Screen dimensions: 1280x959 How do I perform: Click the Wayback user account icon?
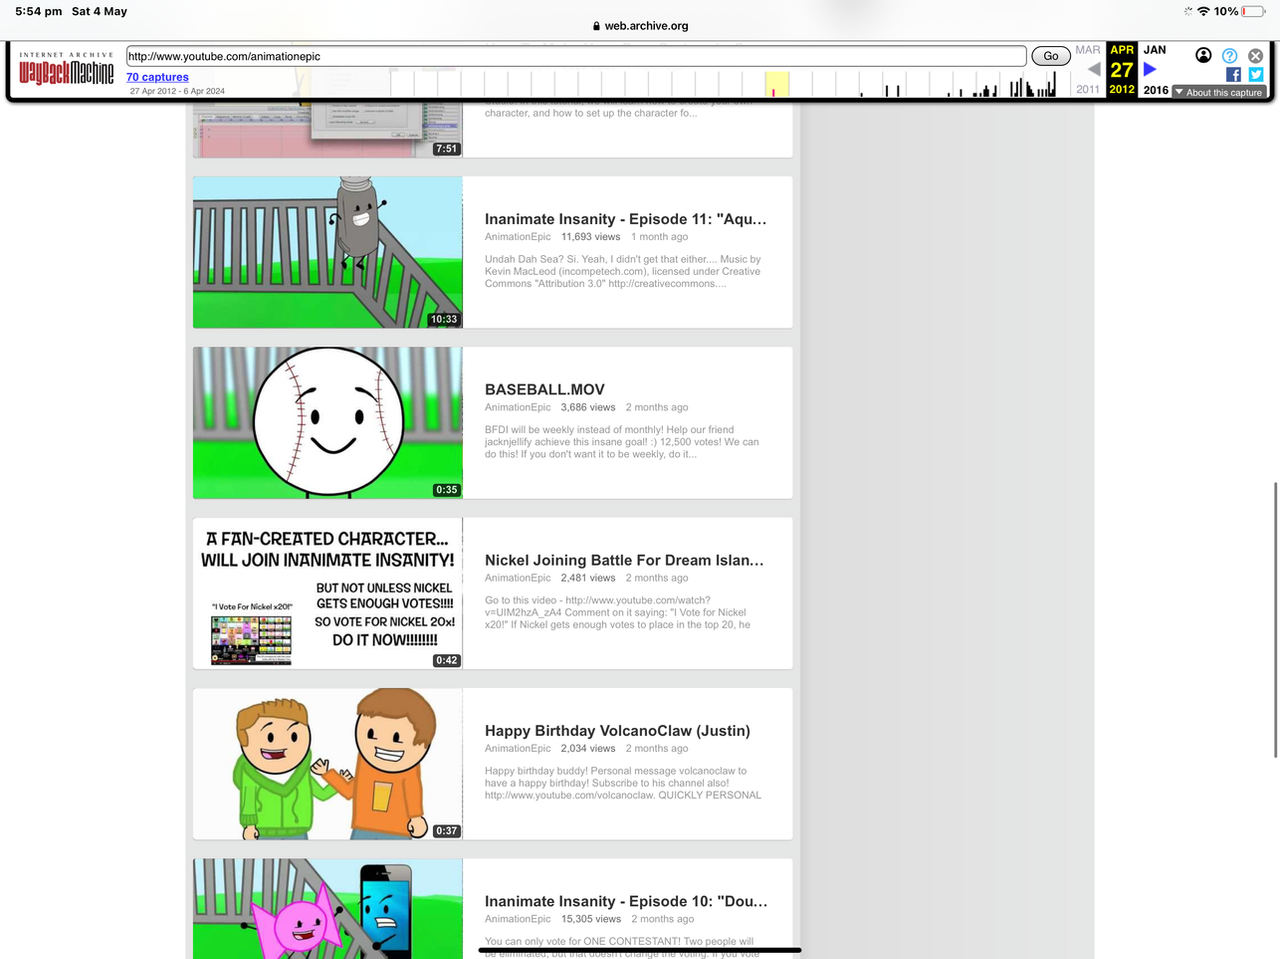pos(1204,56)
